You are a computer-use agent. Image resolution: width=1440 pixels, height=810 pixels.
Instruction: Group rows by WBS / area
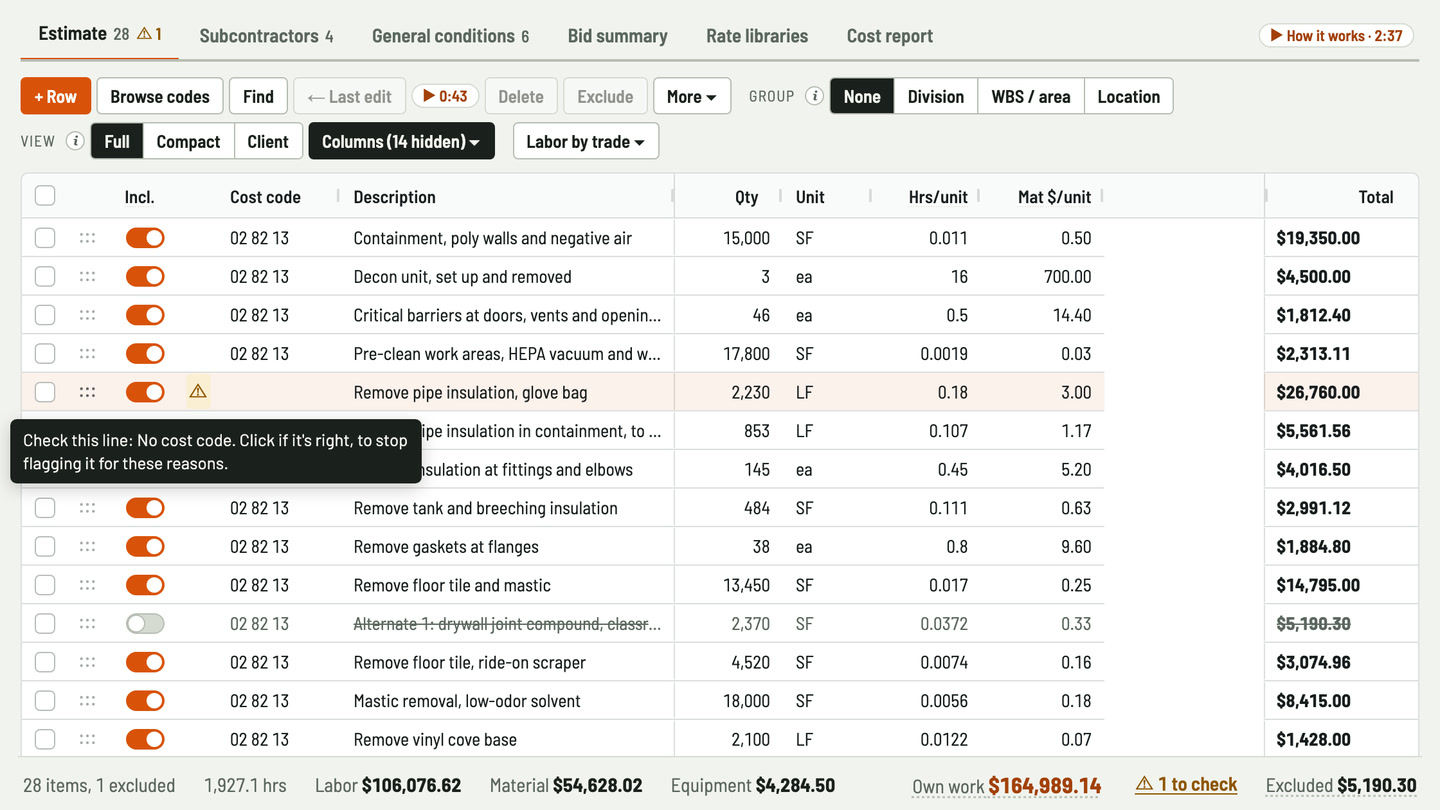[x=1031, y=96]
